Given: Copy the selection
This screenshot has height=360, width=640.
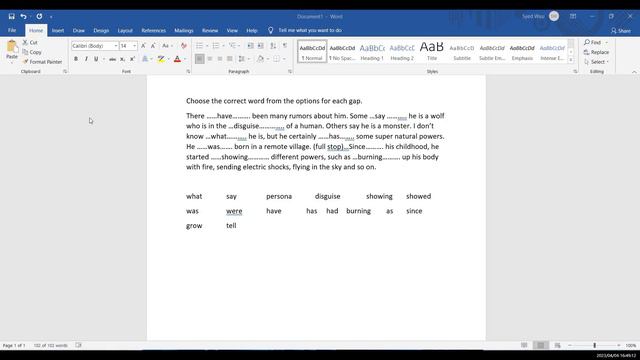Looking at the screenshot, I should (x=32, y=52).
